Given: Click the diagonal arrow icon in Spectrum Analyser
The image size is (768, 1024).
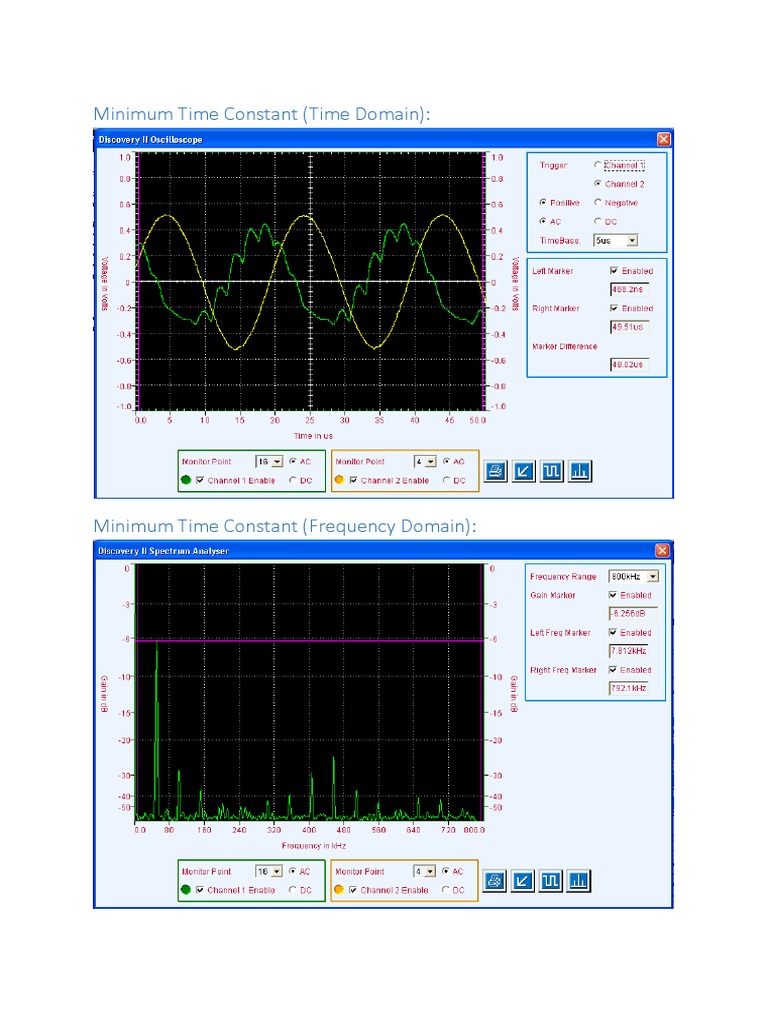Looking at the screenshot, I should tap(522, 881).
